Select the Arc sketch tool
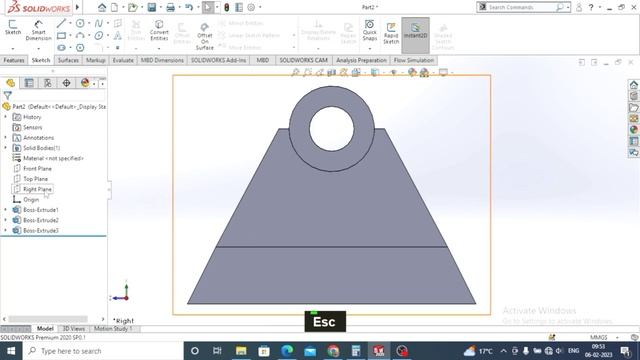 pos(80,36)
